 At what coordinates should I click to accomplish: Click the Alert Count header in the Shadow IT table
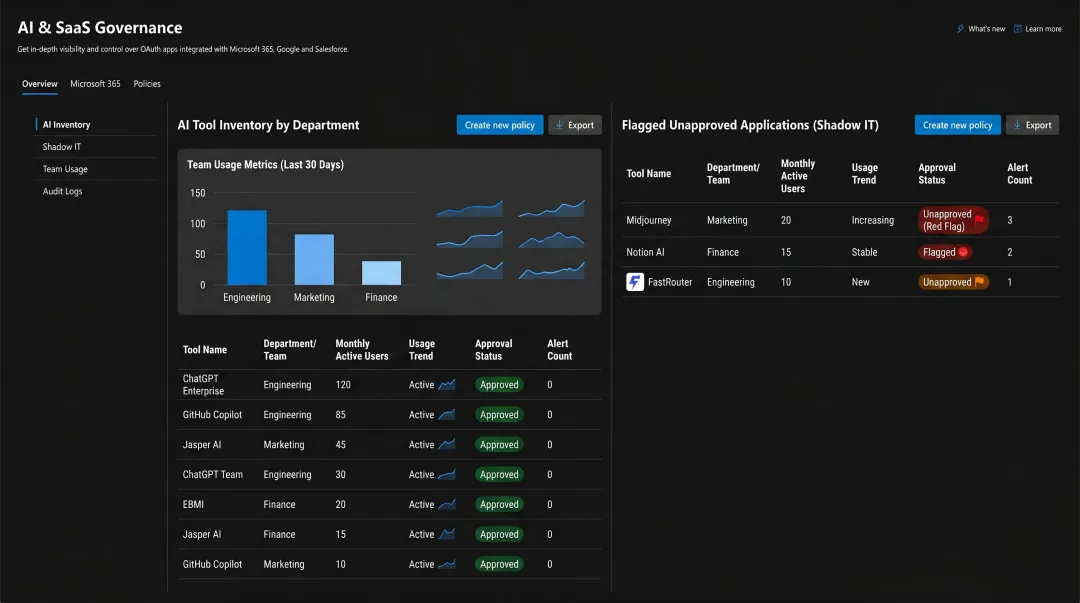pos(1019,174)
